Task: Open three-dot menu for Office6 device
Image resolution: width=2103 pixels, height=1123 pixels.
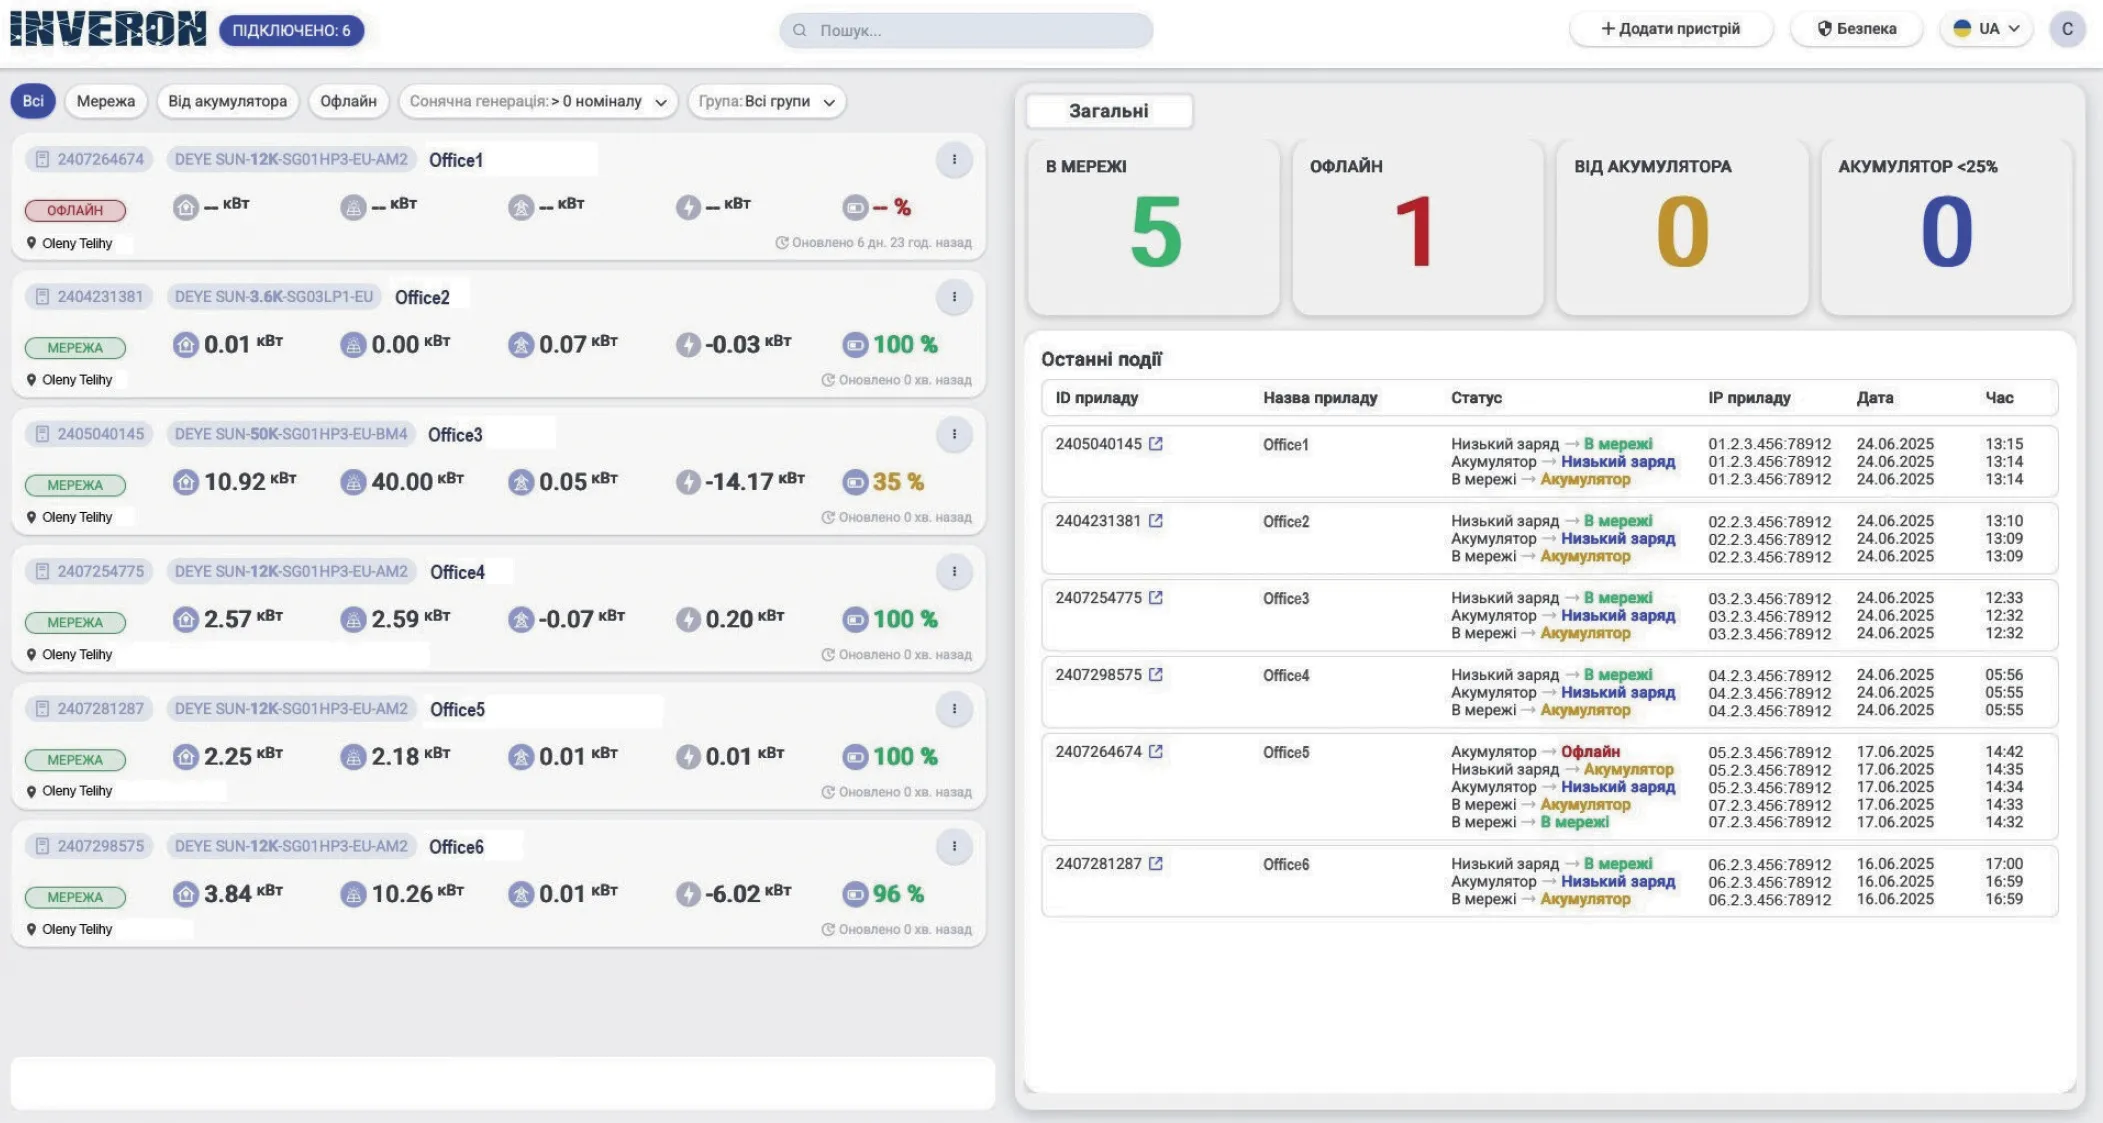Action: [x=954, y=847]
